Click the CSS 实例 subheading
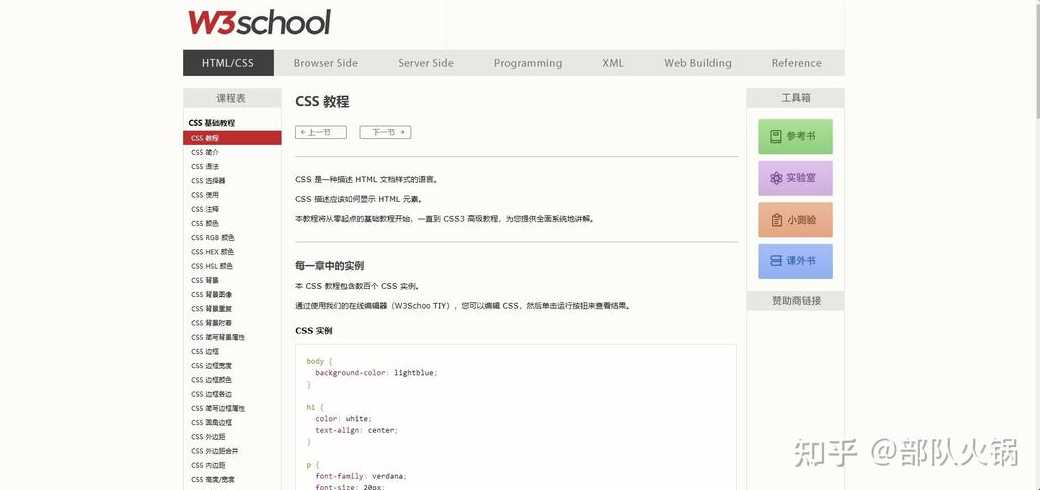The height and width of the screenshot is (490, 1040). [314, 331]
